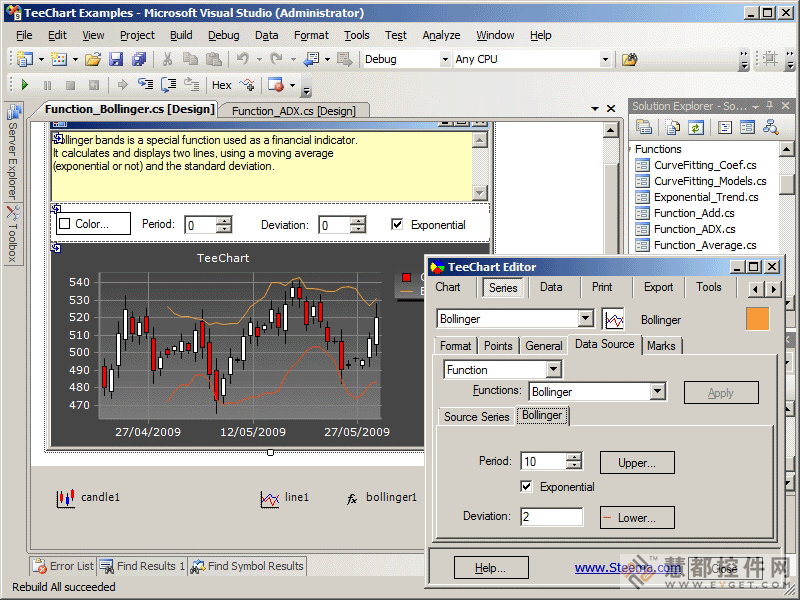Click the Upper... button

(x=637, y=463)
